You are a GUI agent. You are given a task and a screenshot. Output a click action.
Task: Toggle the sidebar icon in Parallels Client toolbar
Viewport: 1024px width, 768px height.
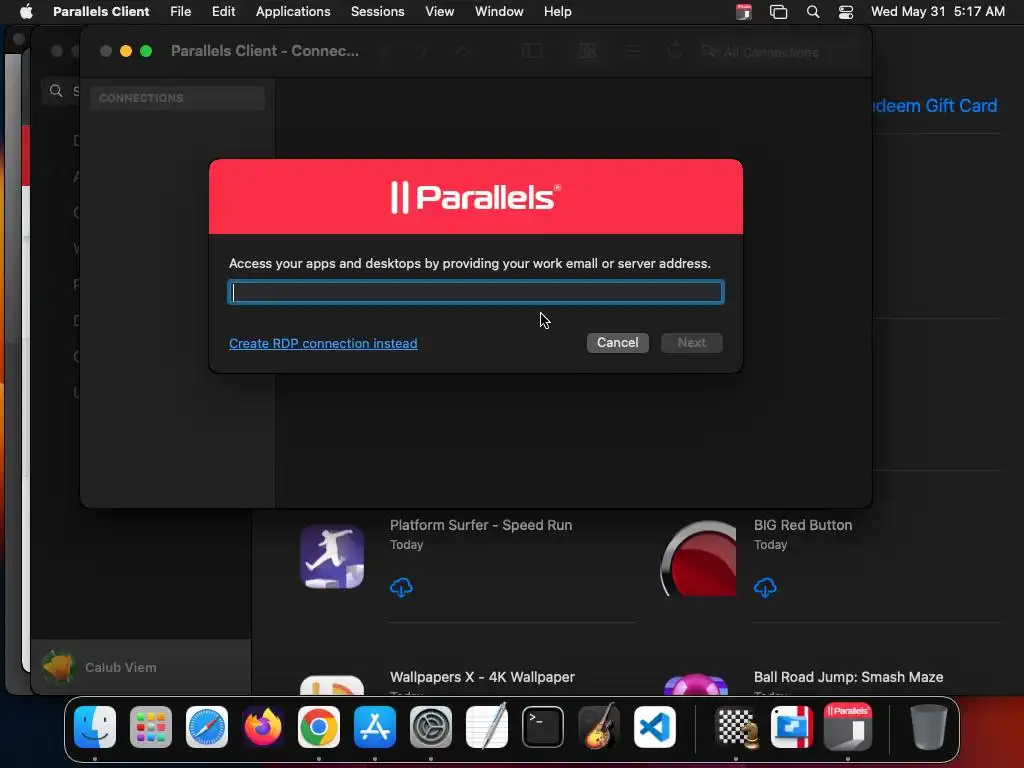click(x=532, y=51)
